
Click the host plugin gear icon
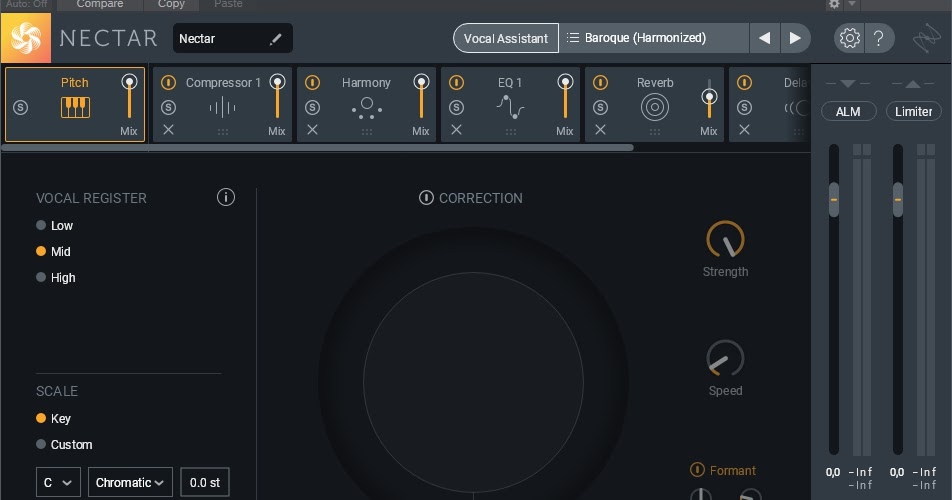pyautogui.click(x=834, y=4)
